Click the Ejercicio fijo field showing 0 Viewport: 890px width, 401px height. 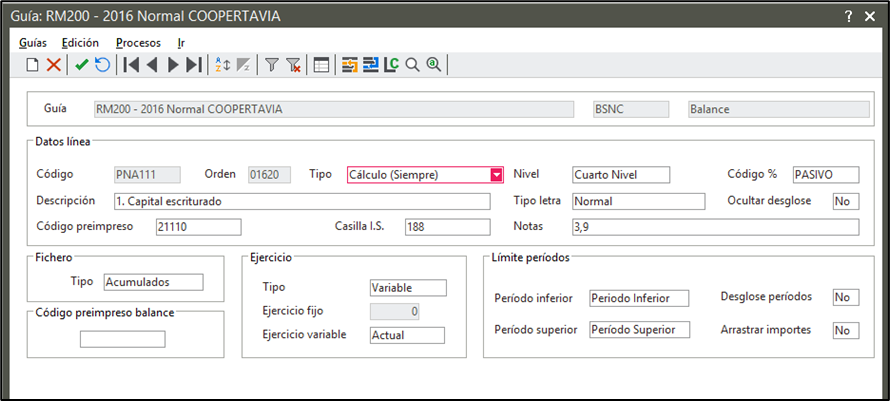[x=395, y=311]
